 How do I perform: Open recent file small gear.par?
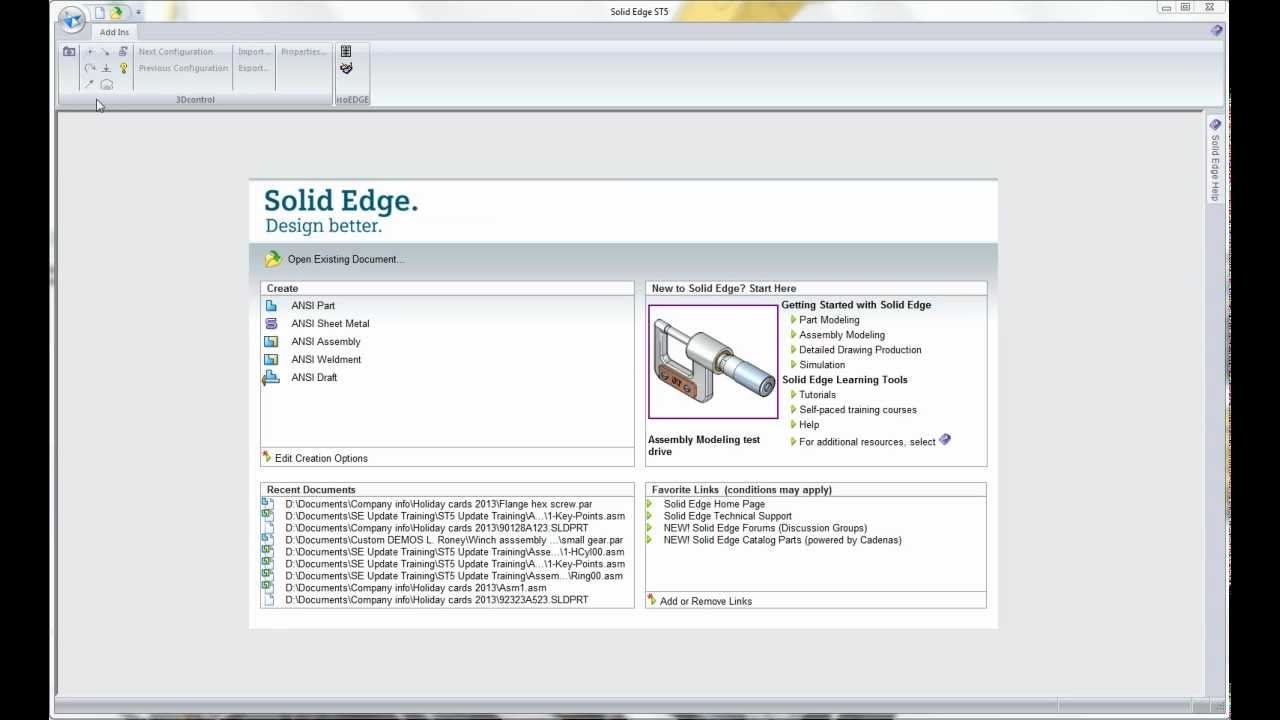click(453, 540)
